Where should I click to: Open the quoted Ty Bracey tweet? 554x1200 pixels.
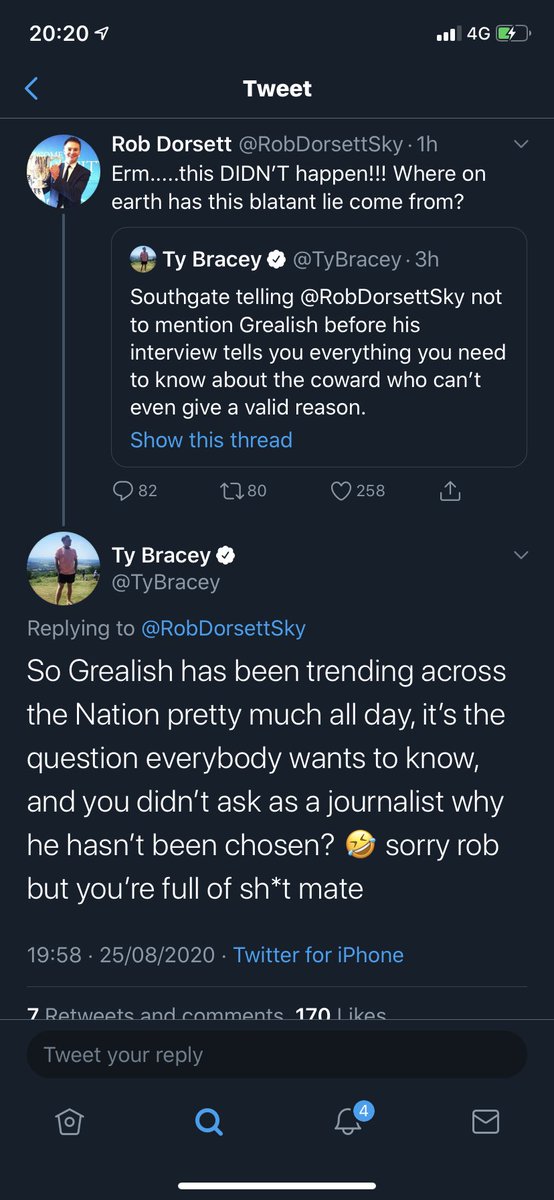pyautogui.click(x=319, y=347)
